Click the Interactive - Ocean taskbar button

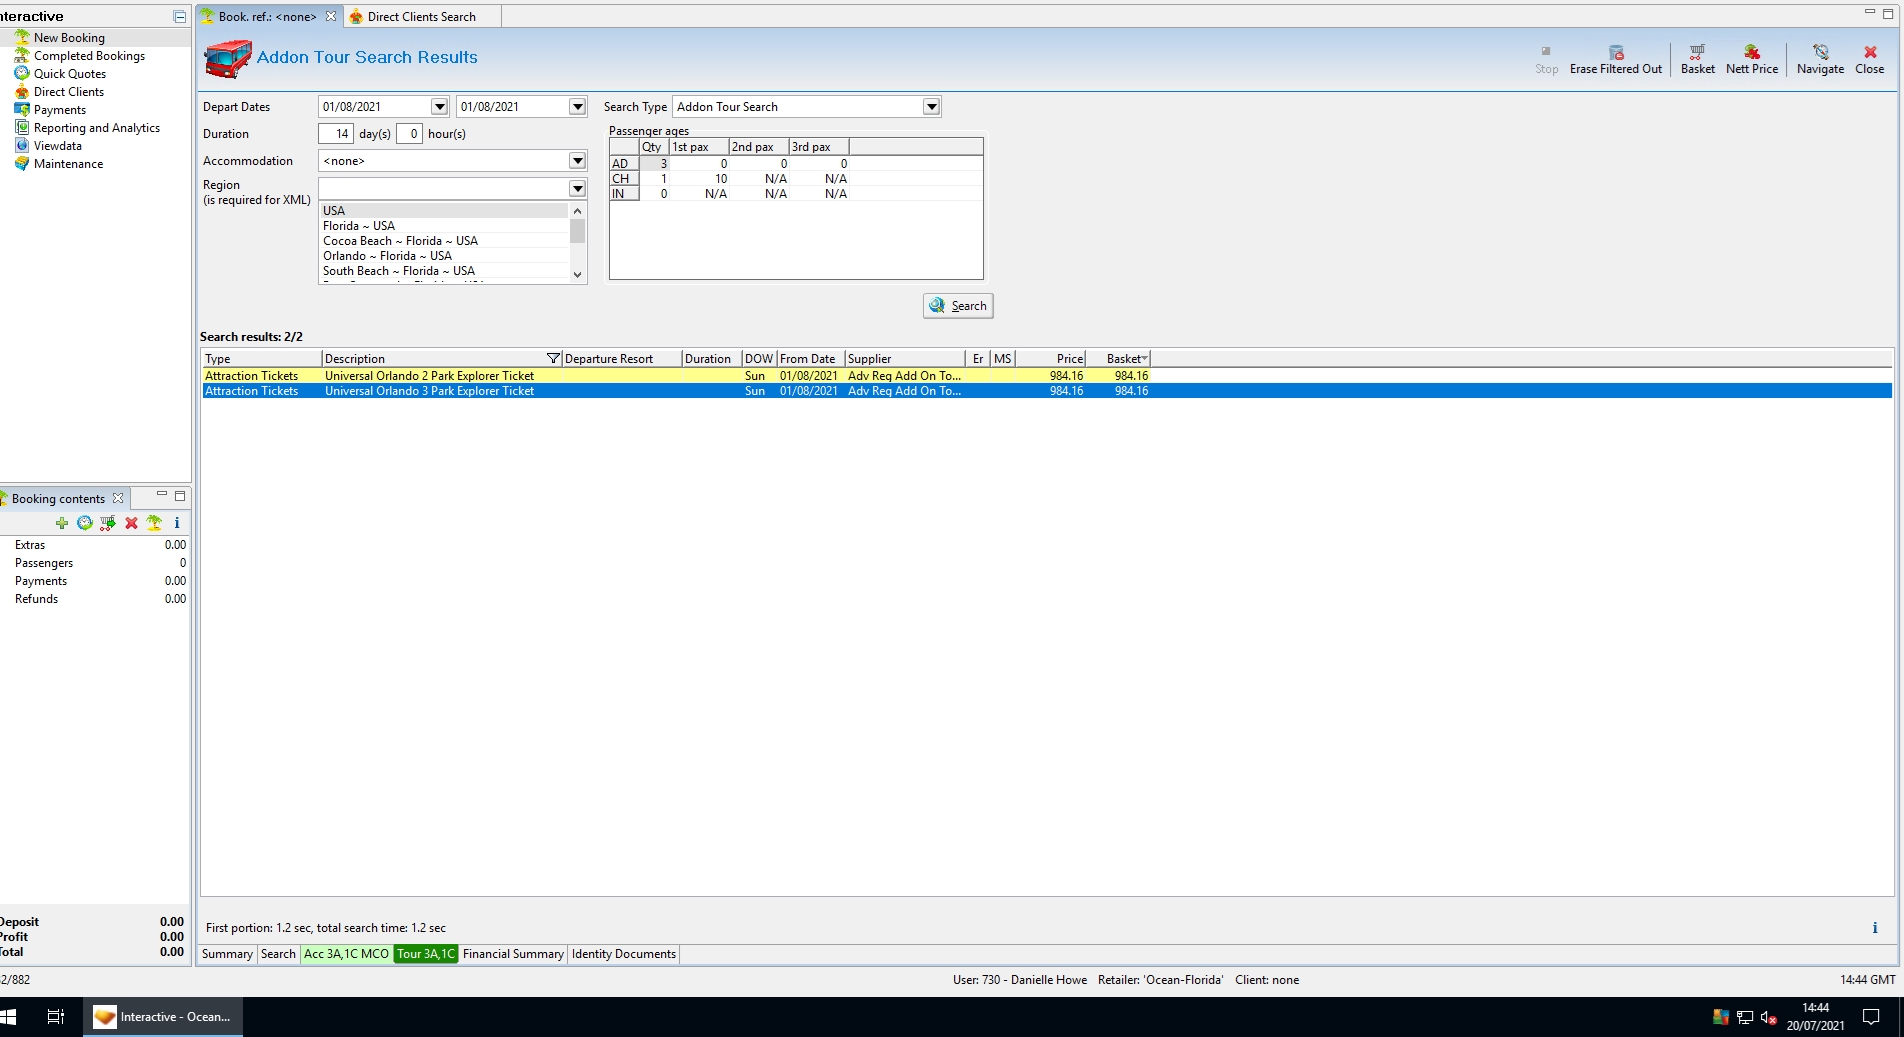point(163,1017)
